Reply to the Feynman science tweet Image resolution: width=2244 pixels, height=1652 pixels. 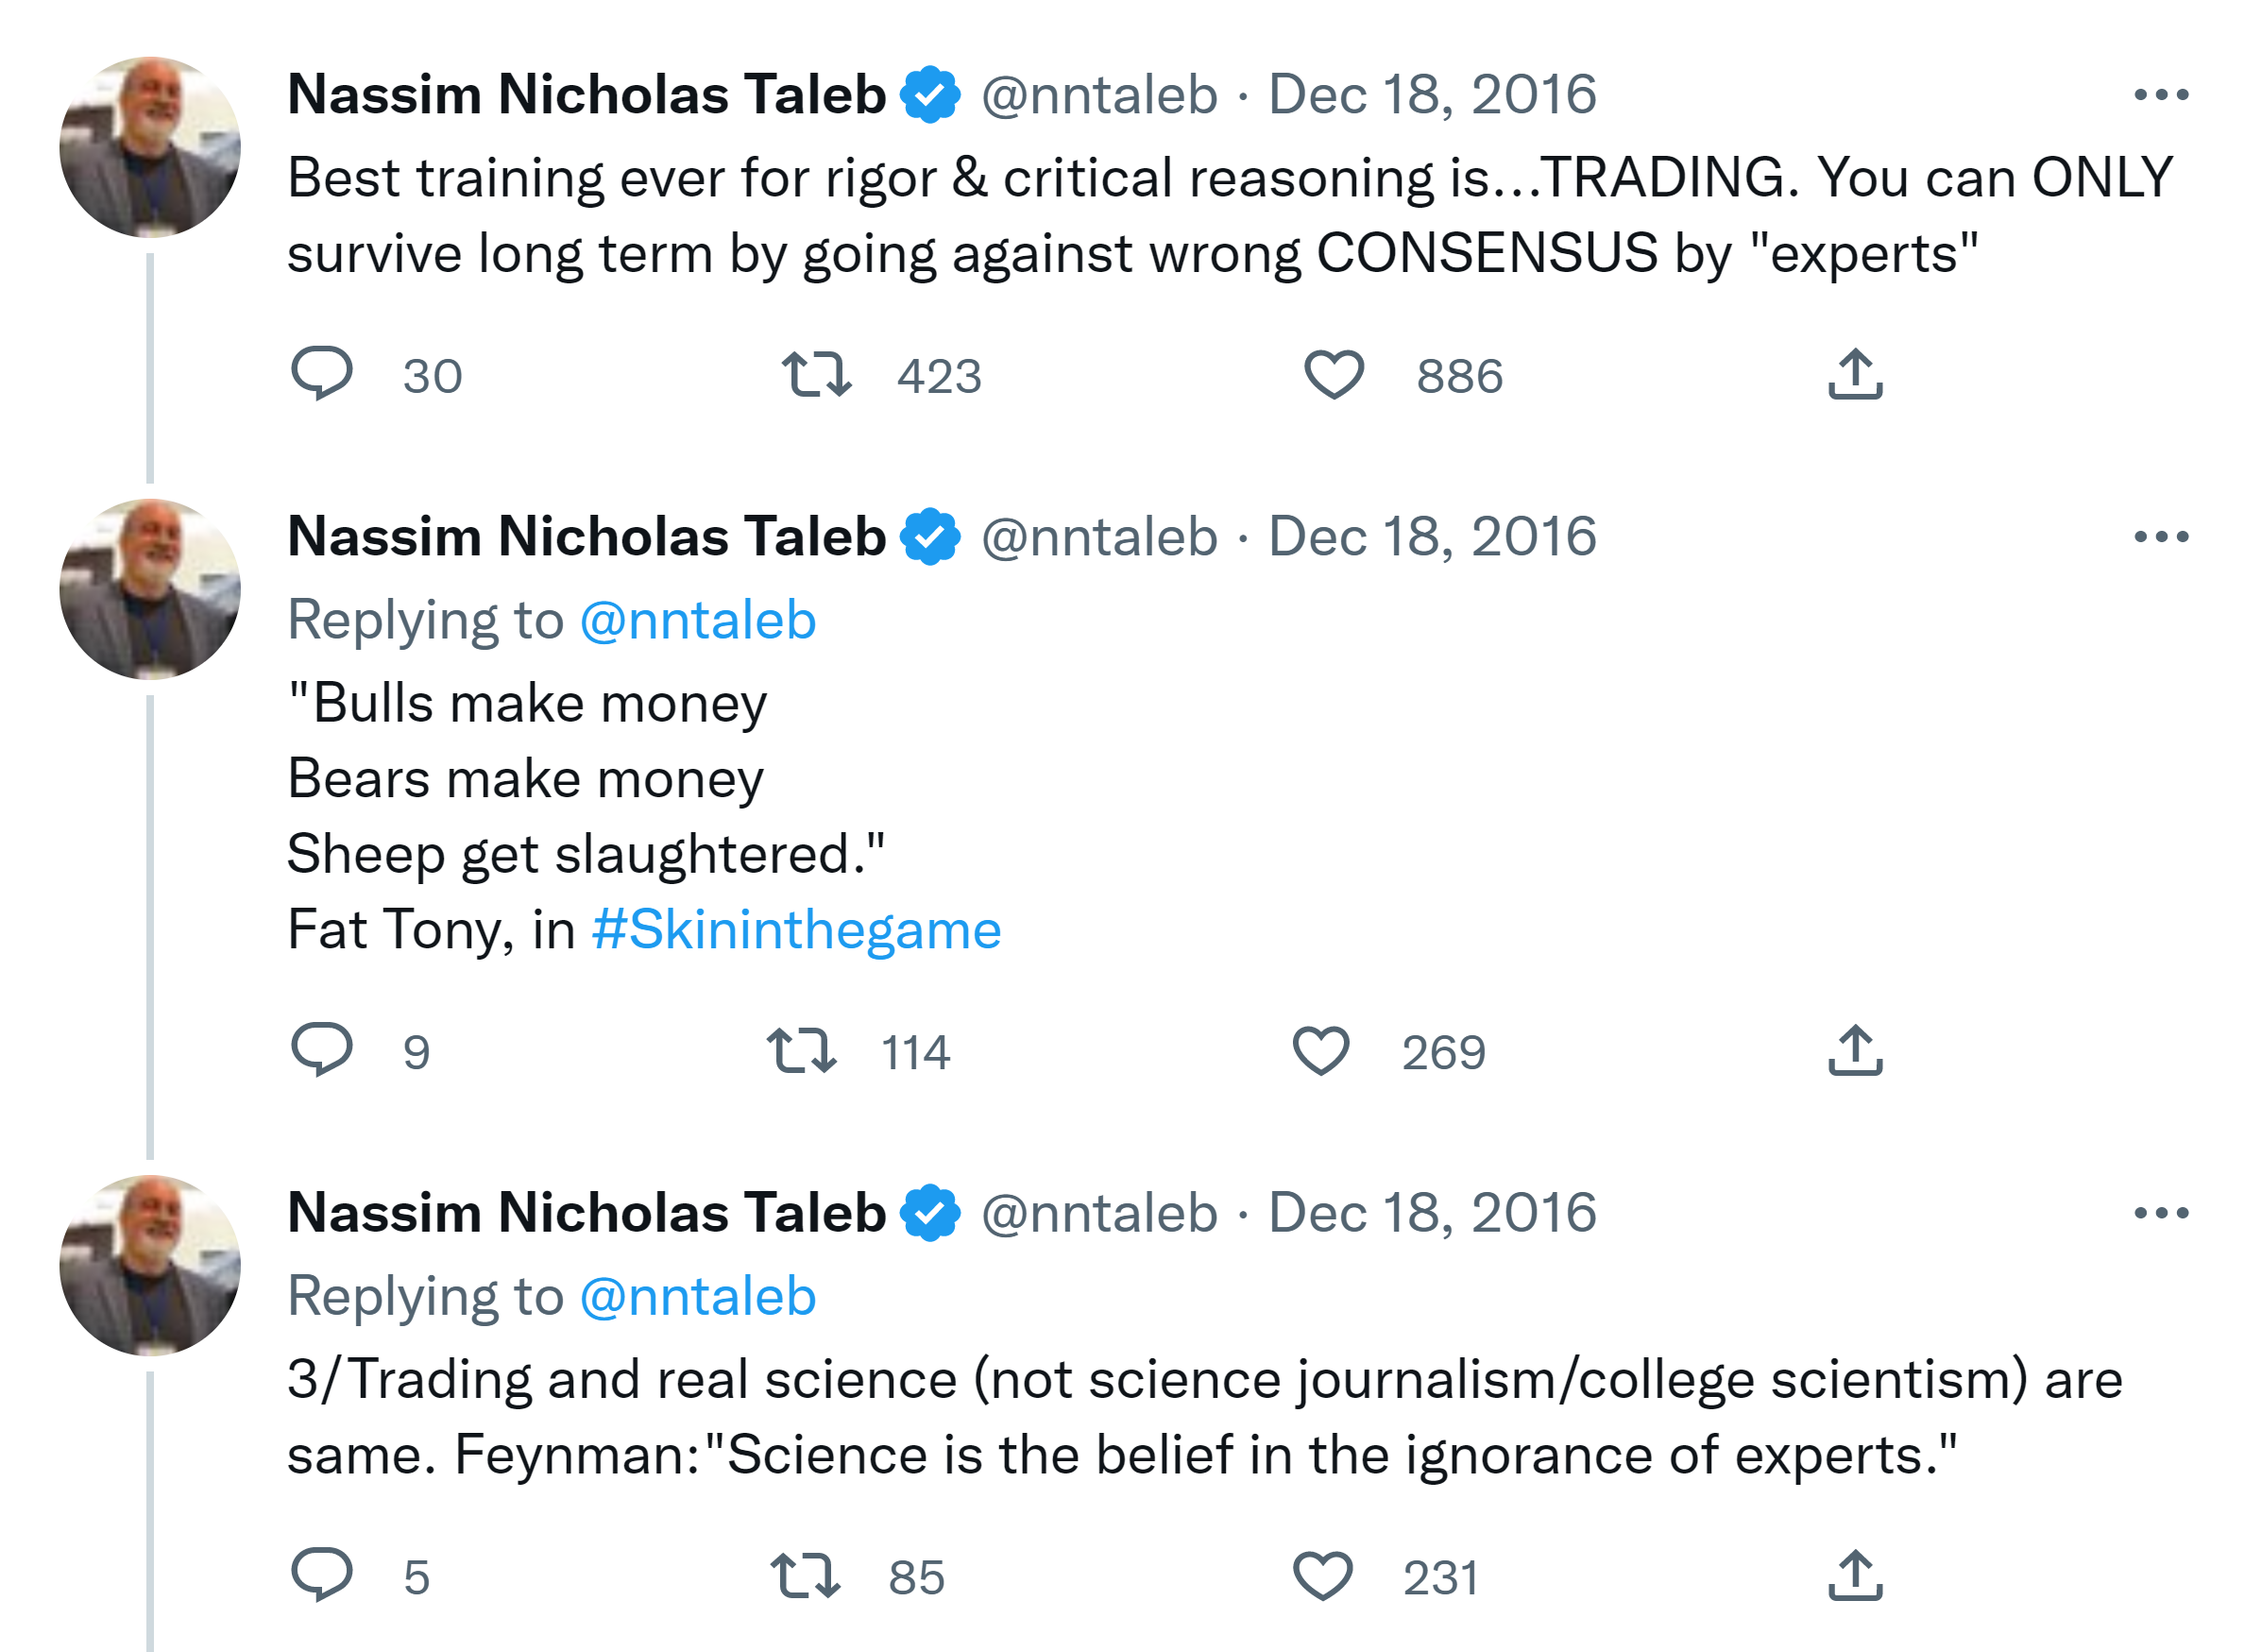point(321,1575)
